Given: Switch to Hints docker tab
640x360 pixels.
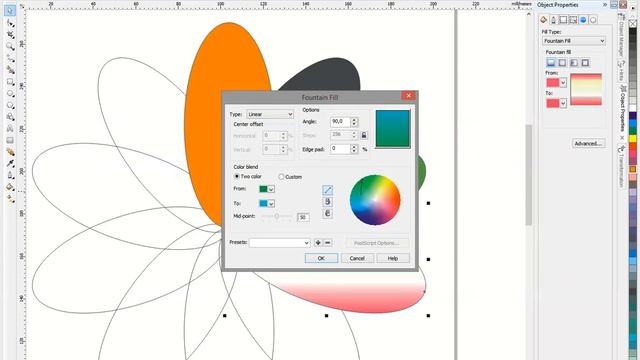Looking at the screenshot, I should [x=622, y=71].
